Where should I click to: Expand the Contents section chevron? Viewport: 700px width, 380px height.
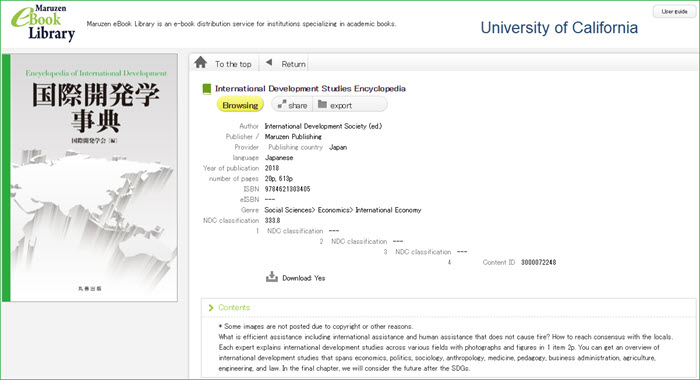click(211, 308)
